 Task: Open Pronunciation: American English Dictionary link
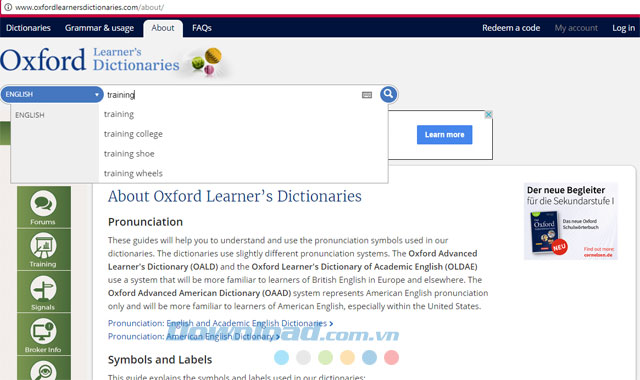(194, 336)
